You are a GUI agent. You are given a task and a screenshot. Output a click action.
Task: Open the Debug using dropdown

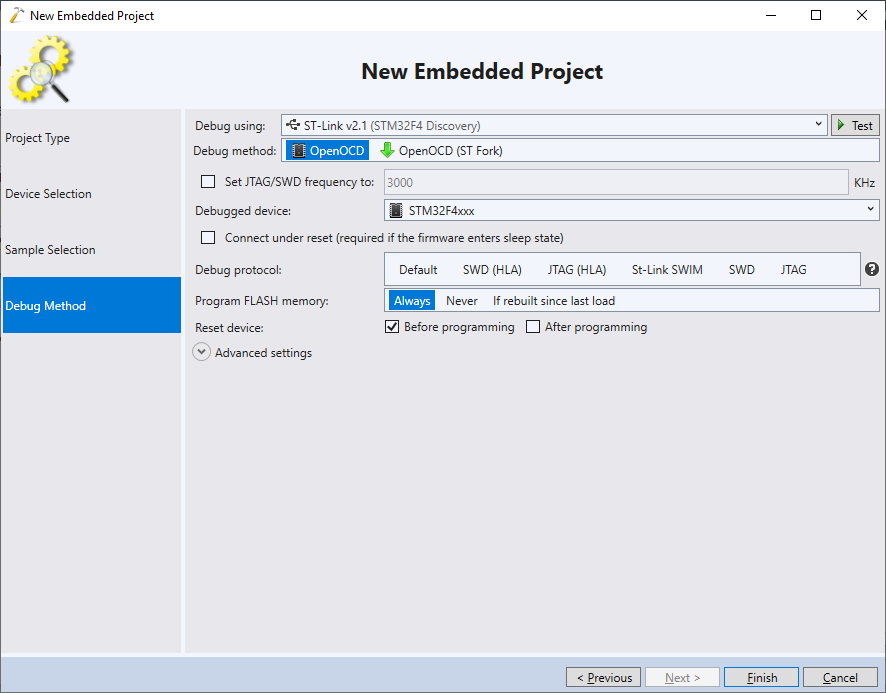(x=554, y=125)
